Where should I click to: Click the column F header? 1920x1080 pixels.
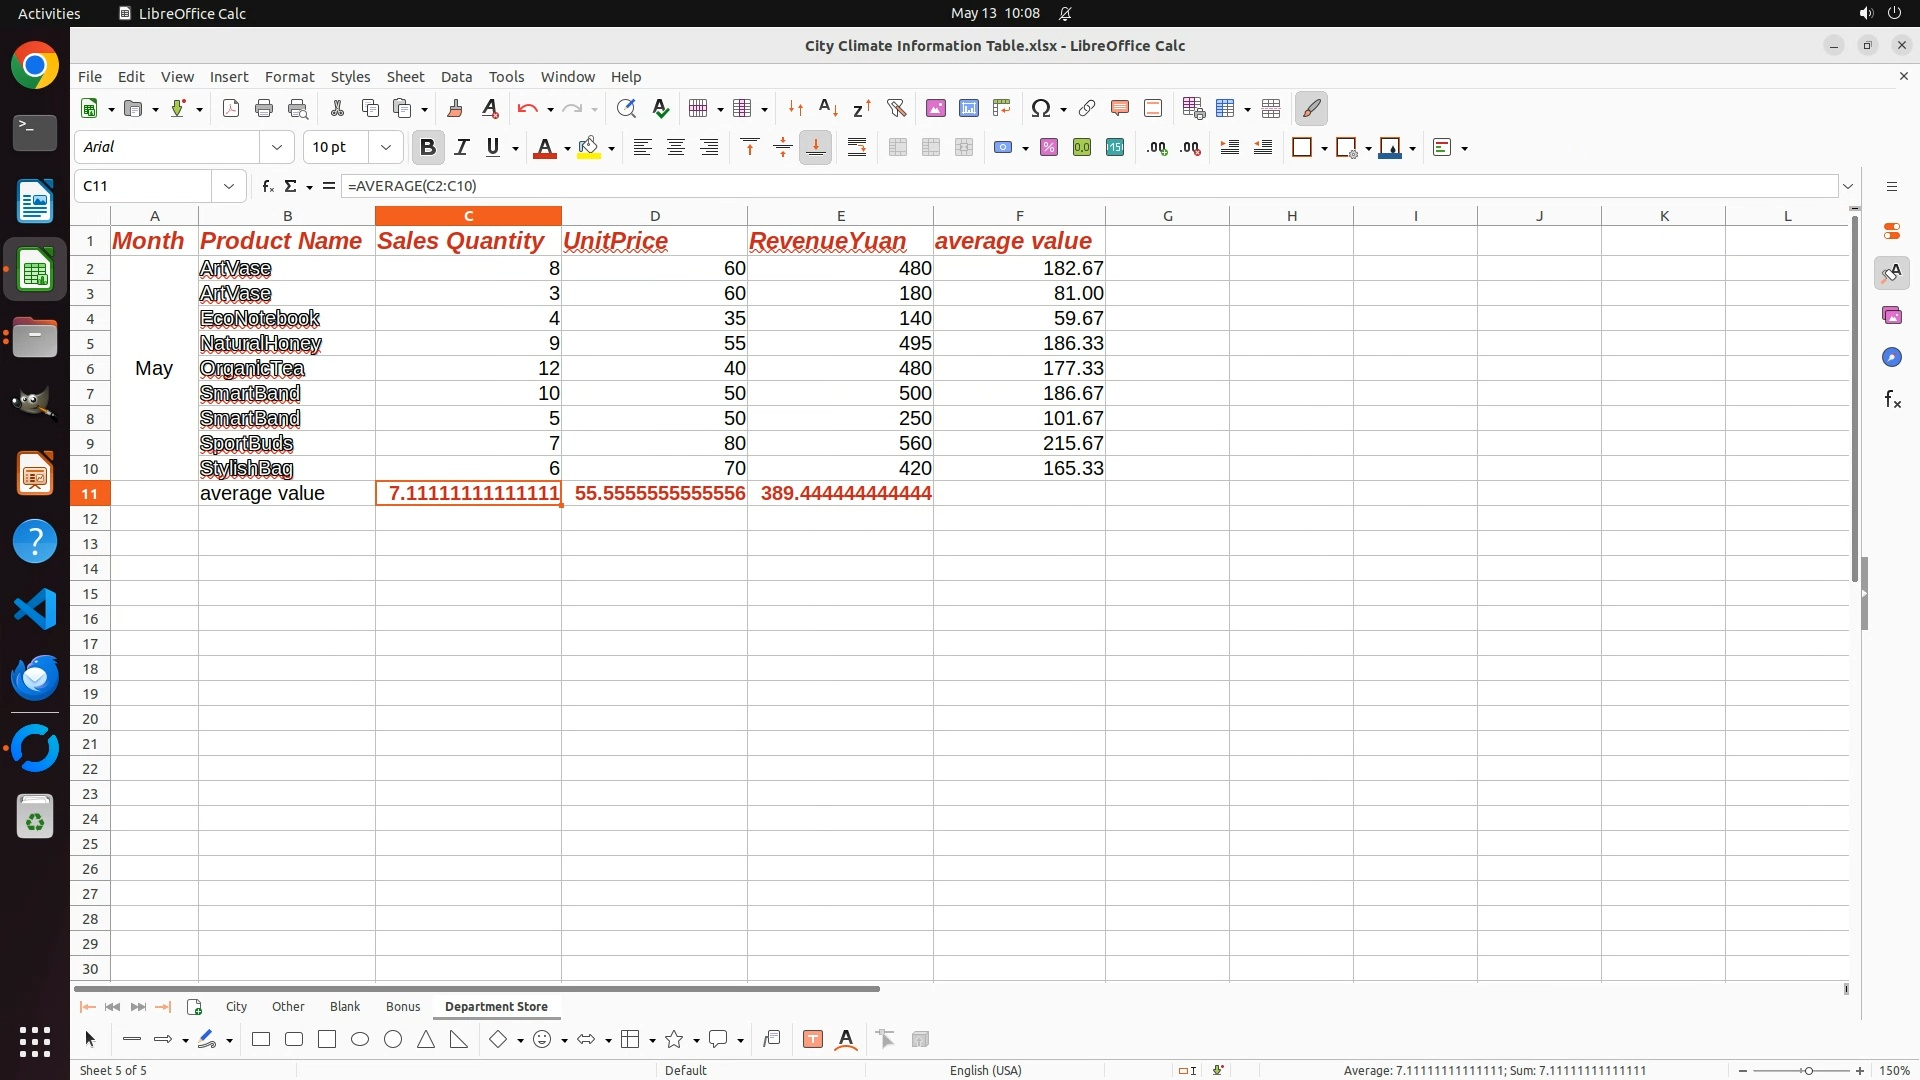click(1018, 216)
